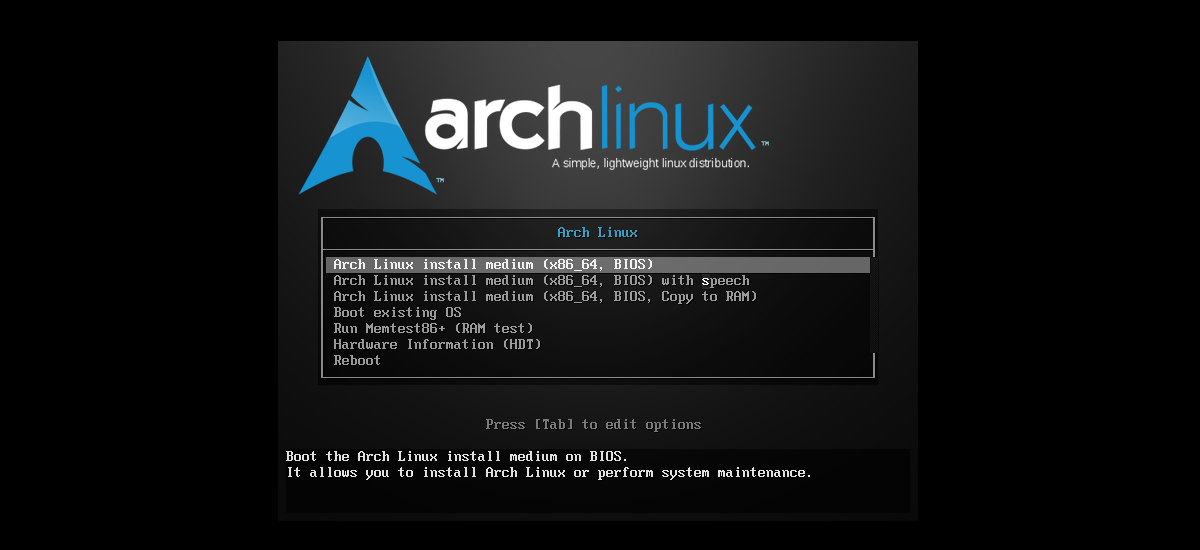This screenshot has height=550, width=1200.
Task: Choose Boot existing OS
Action: [x=397, y=313]
